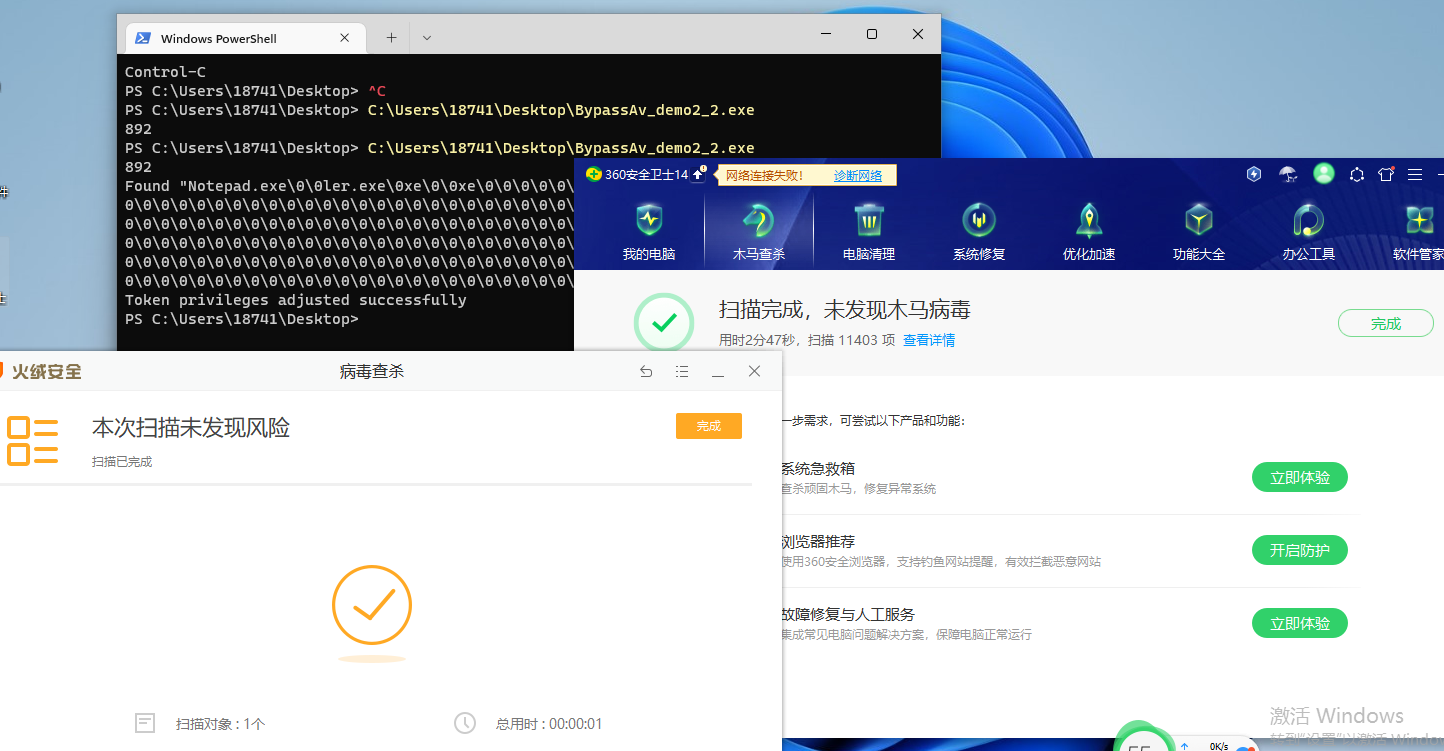
Task: Click the 扫描对象: 1个 text
Action: [x=221, y=723]
